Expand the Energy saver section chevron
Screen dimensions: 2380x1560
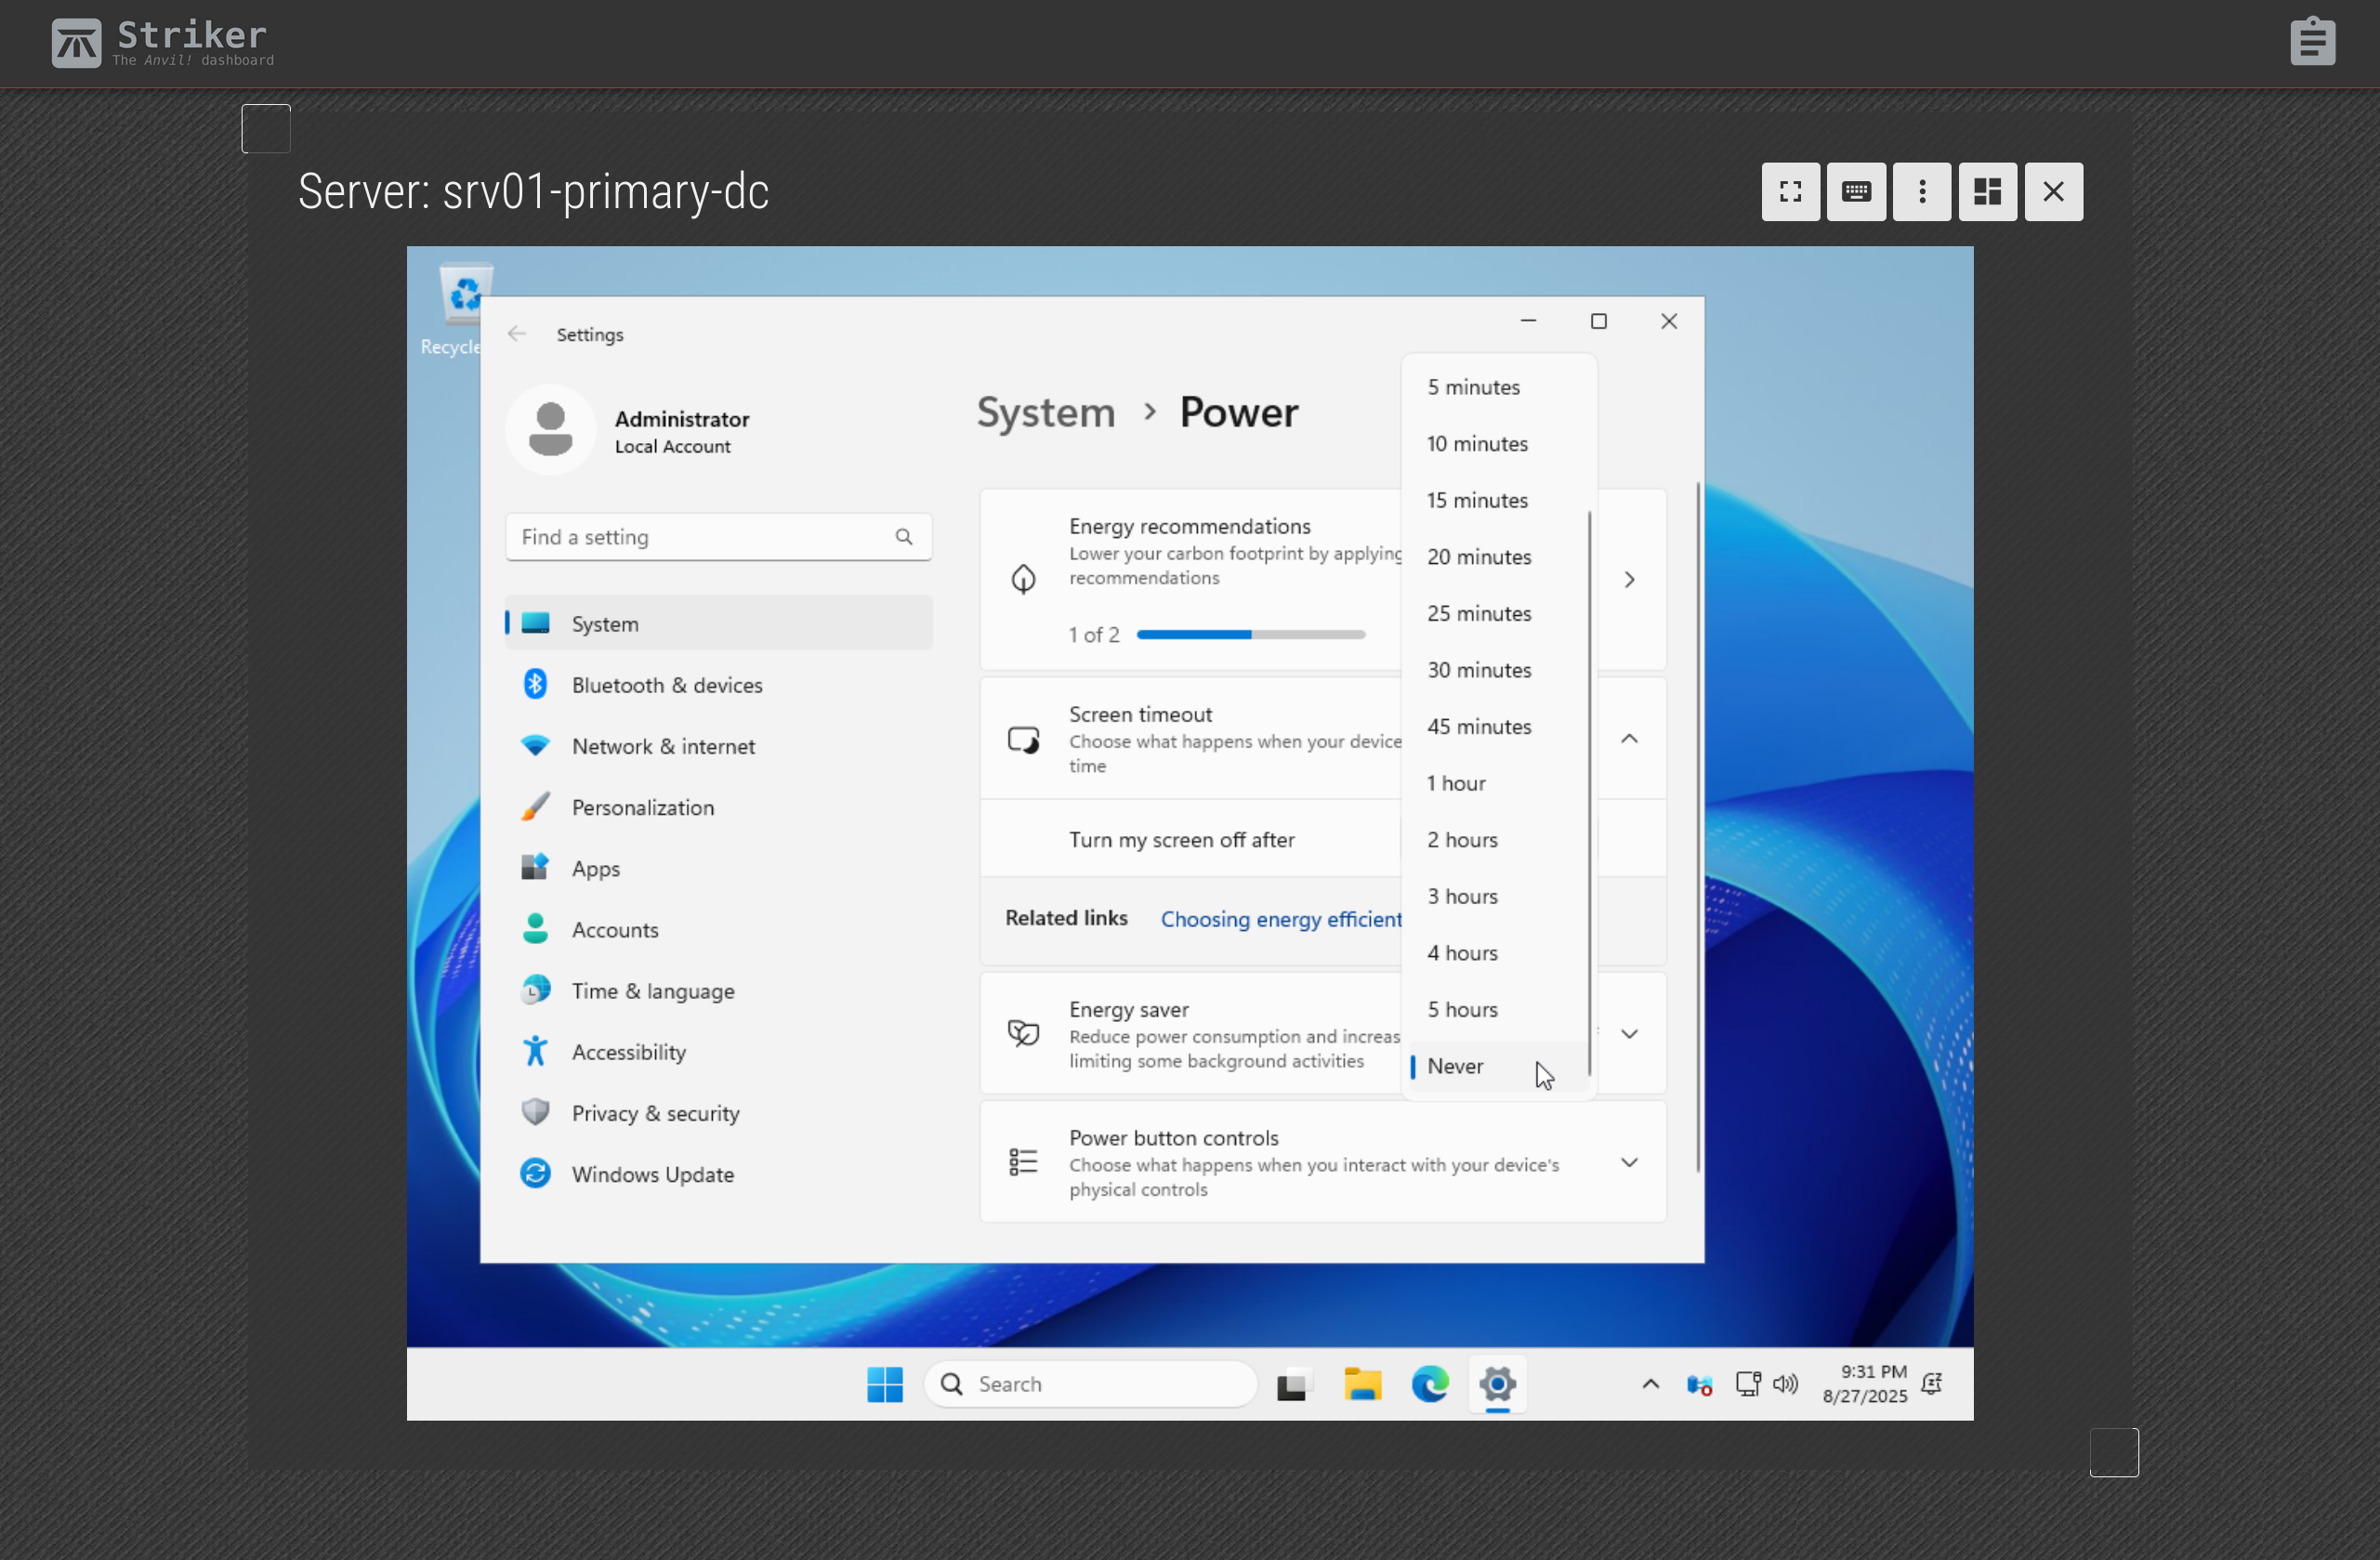click(x=1629, y=1034)
